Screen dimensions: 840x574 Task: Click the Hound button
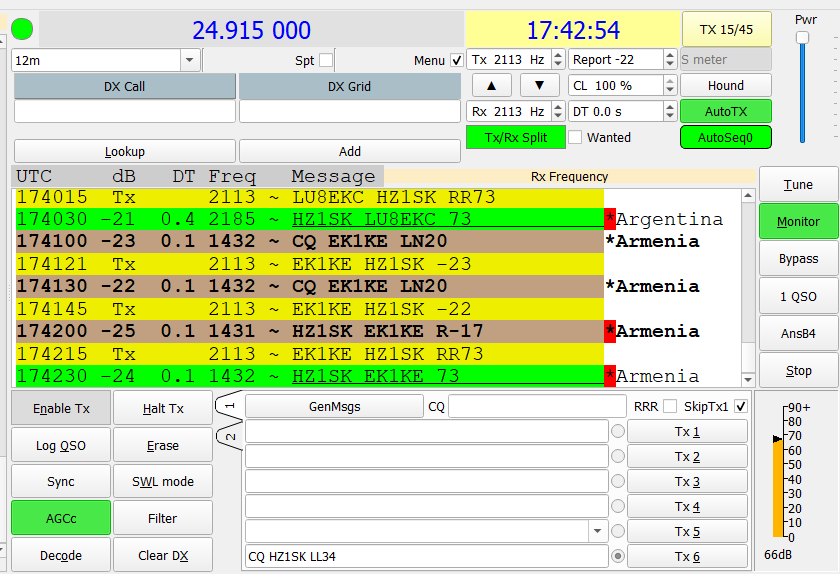coord(726,85)
